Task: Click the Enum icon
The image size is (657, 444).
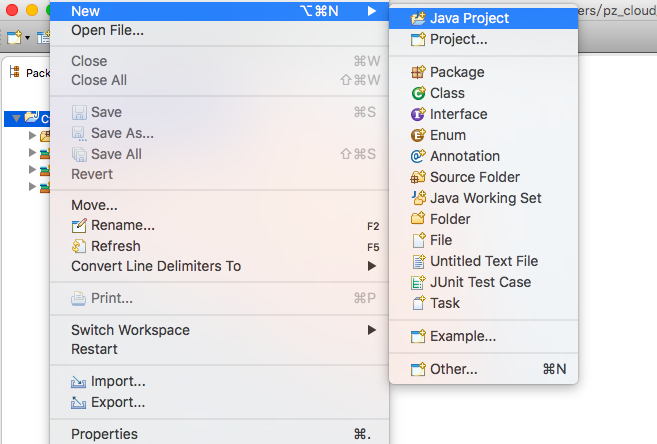Action: [x=419, y=135]
